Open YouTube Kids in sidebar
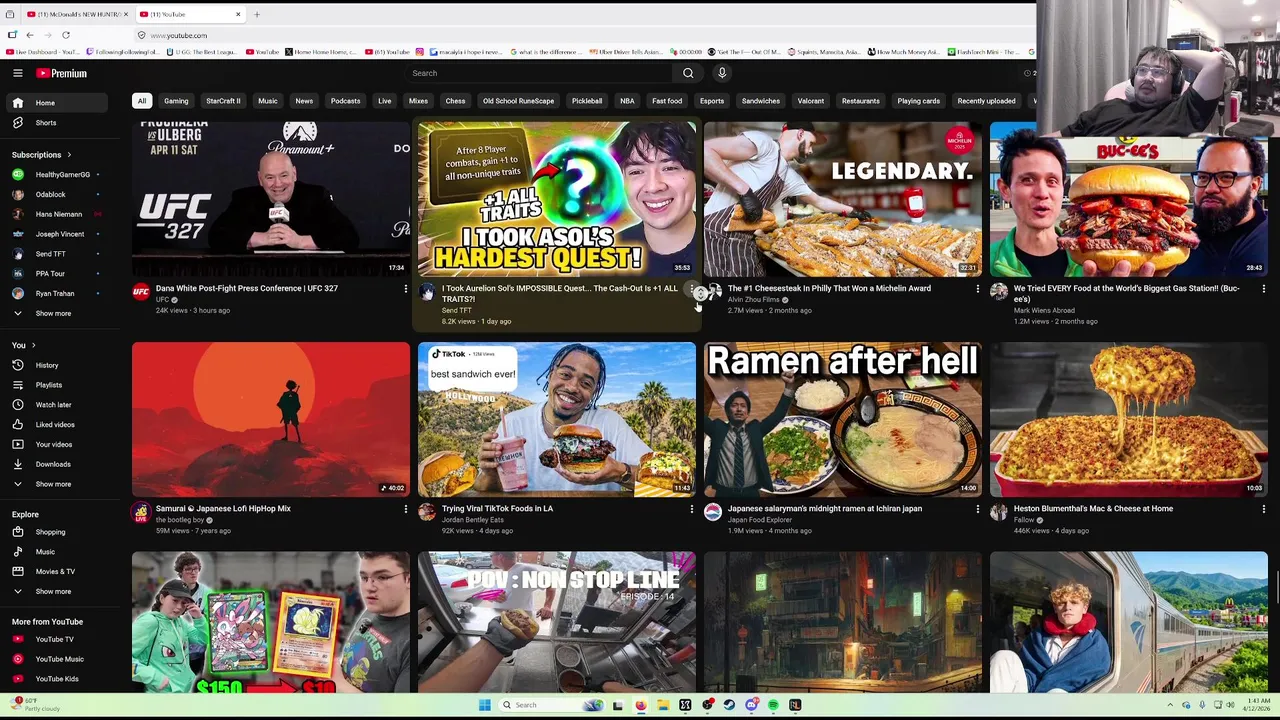Viewport: 1280px width, 720px height. click(56, 679)
